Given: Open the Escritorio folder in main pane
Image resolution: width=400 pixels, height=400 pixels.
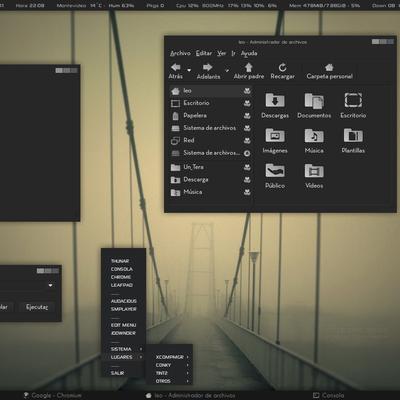Looking at the screenshot, I should pos(353,106).
